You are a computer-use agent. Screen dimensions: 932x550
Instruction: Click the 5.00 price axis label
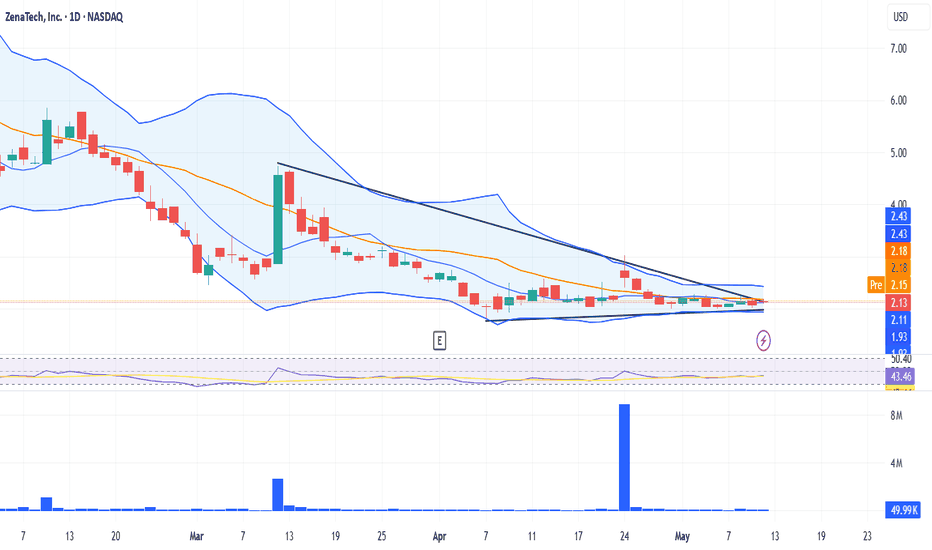click(898, 153)
